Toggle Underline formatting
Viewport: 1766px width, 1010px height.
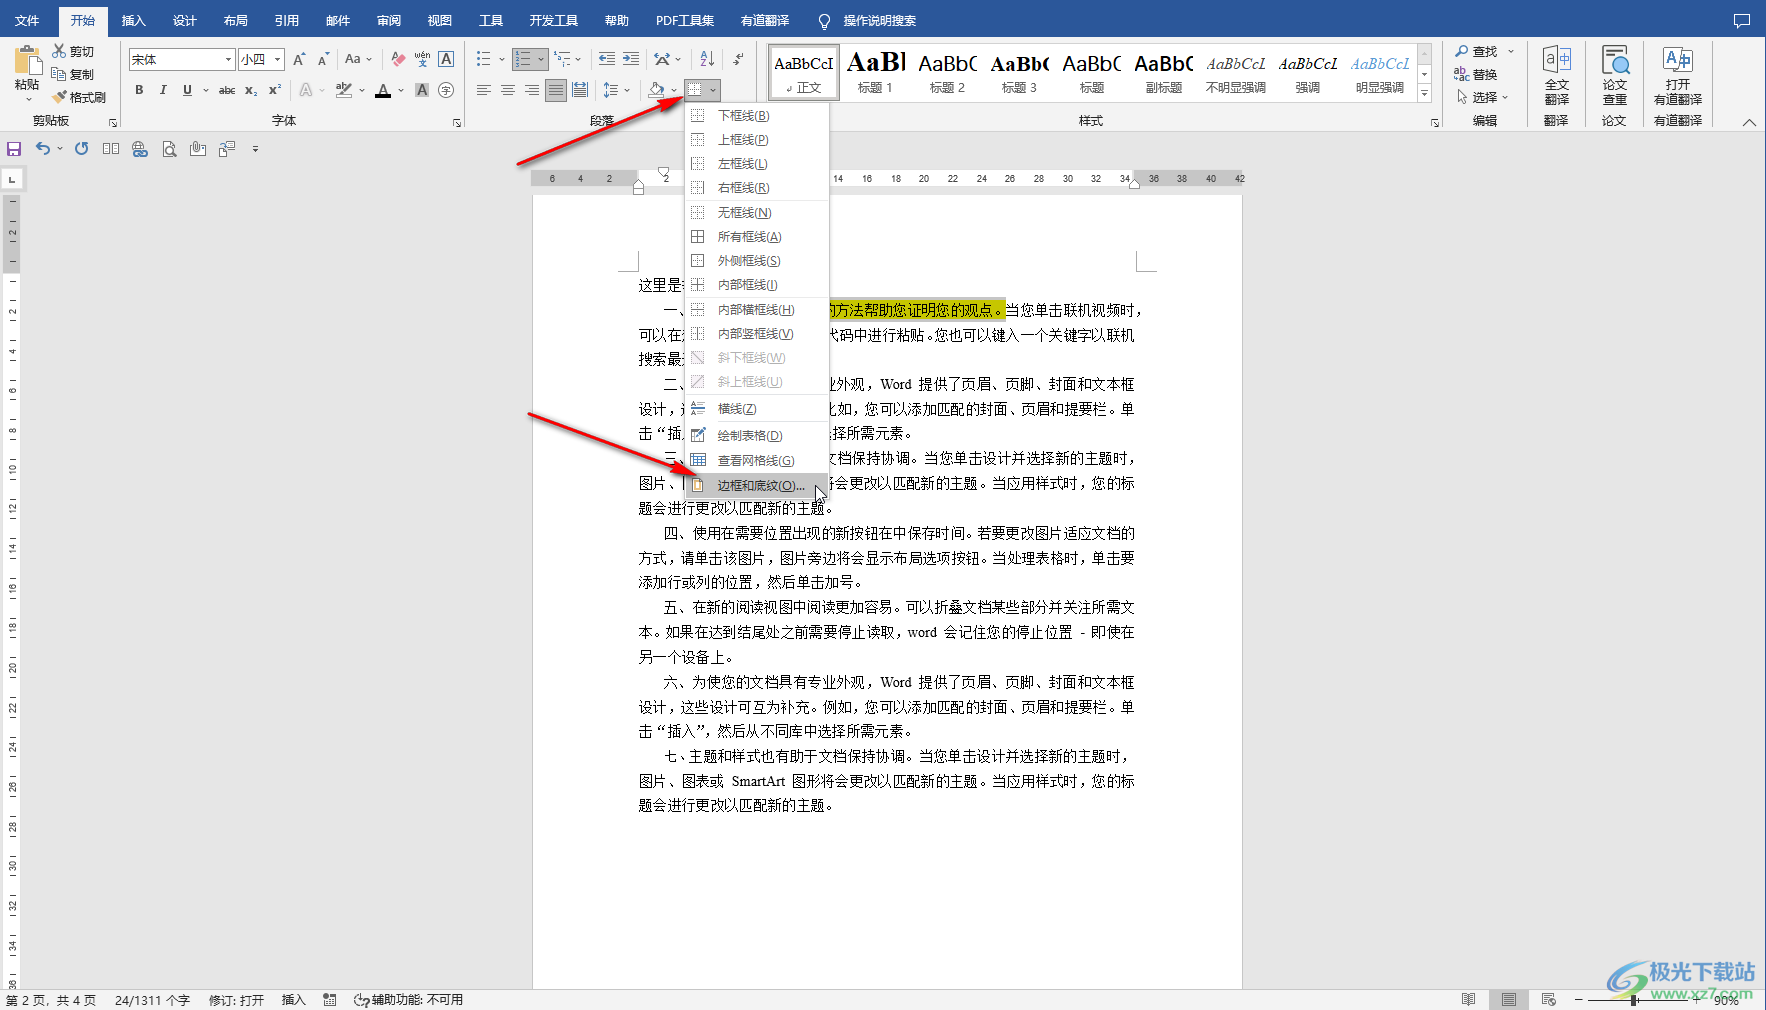(187, 90)
